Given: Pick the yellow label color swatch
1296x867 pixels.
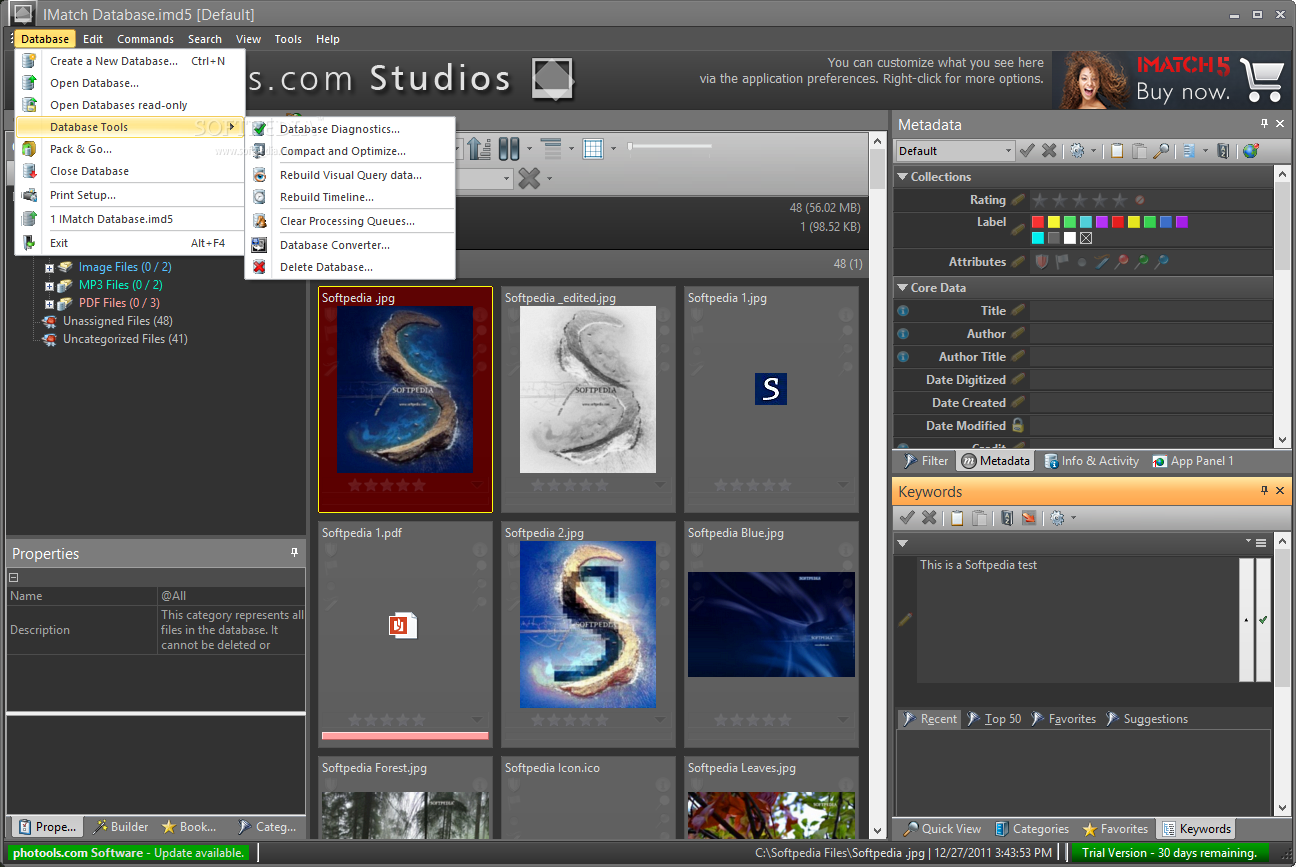Looking at the screenshot, I should pos(1053,222).
